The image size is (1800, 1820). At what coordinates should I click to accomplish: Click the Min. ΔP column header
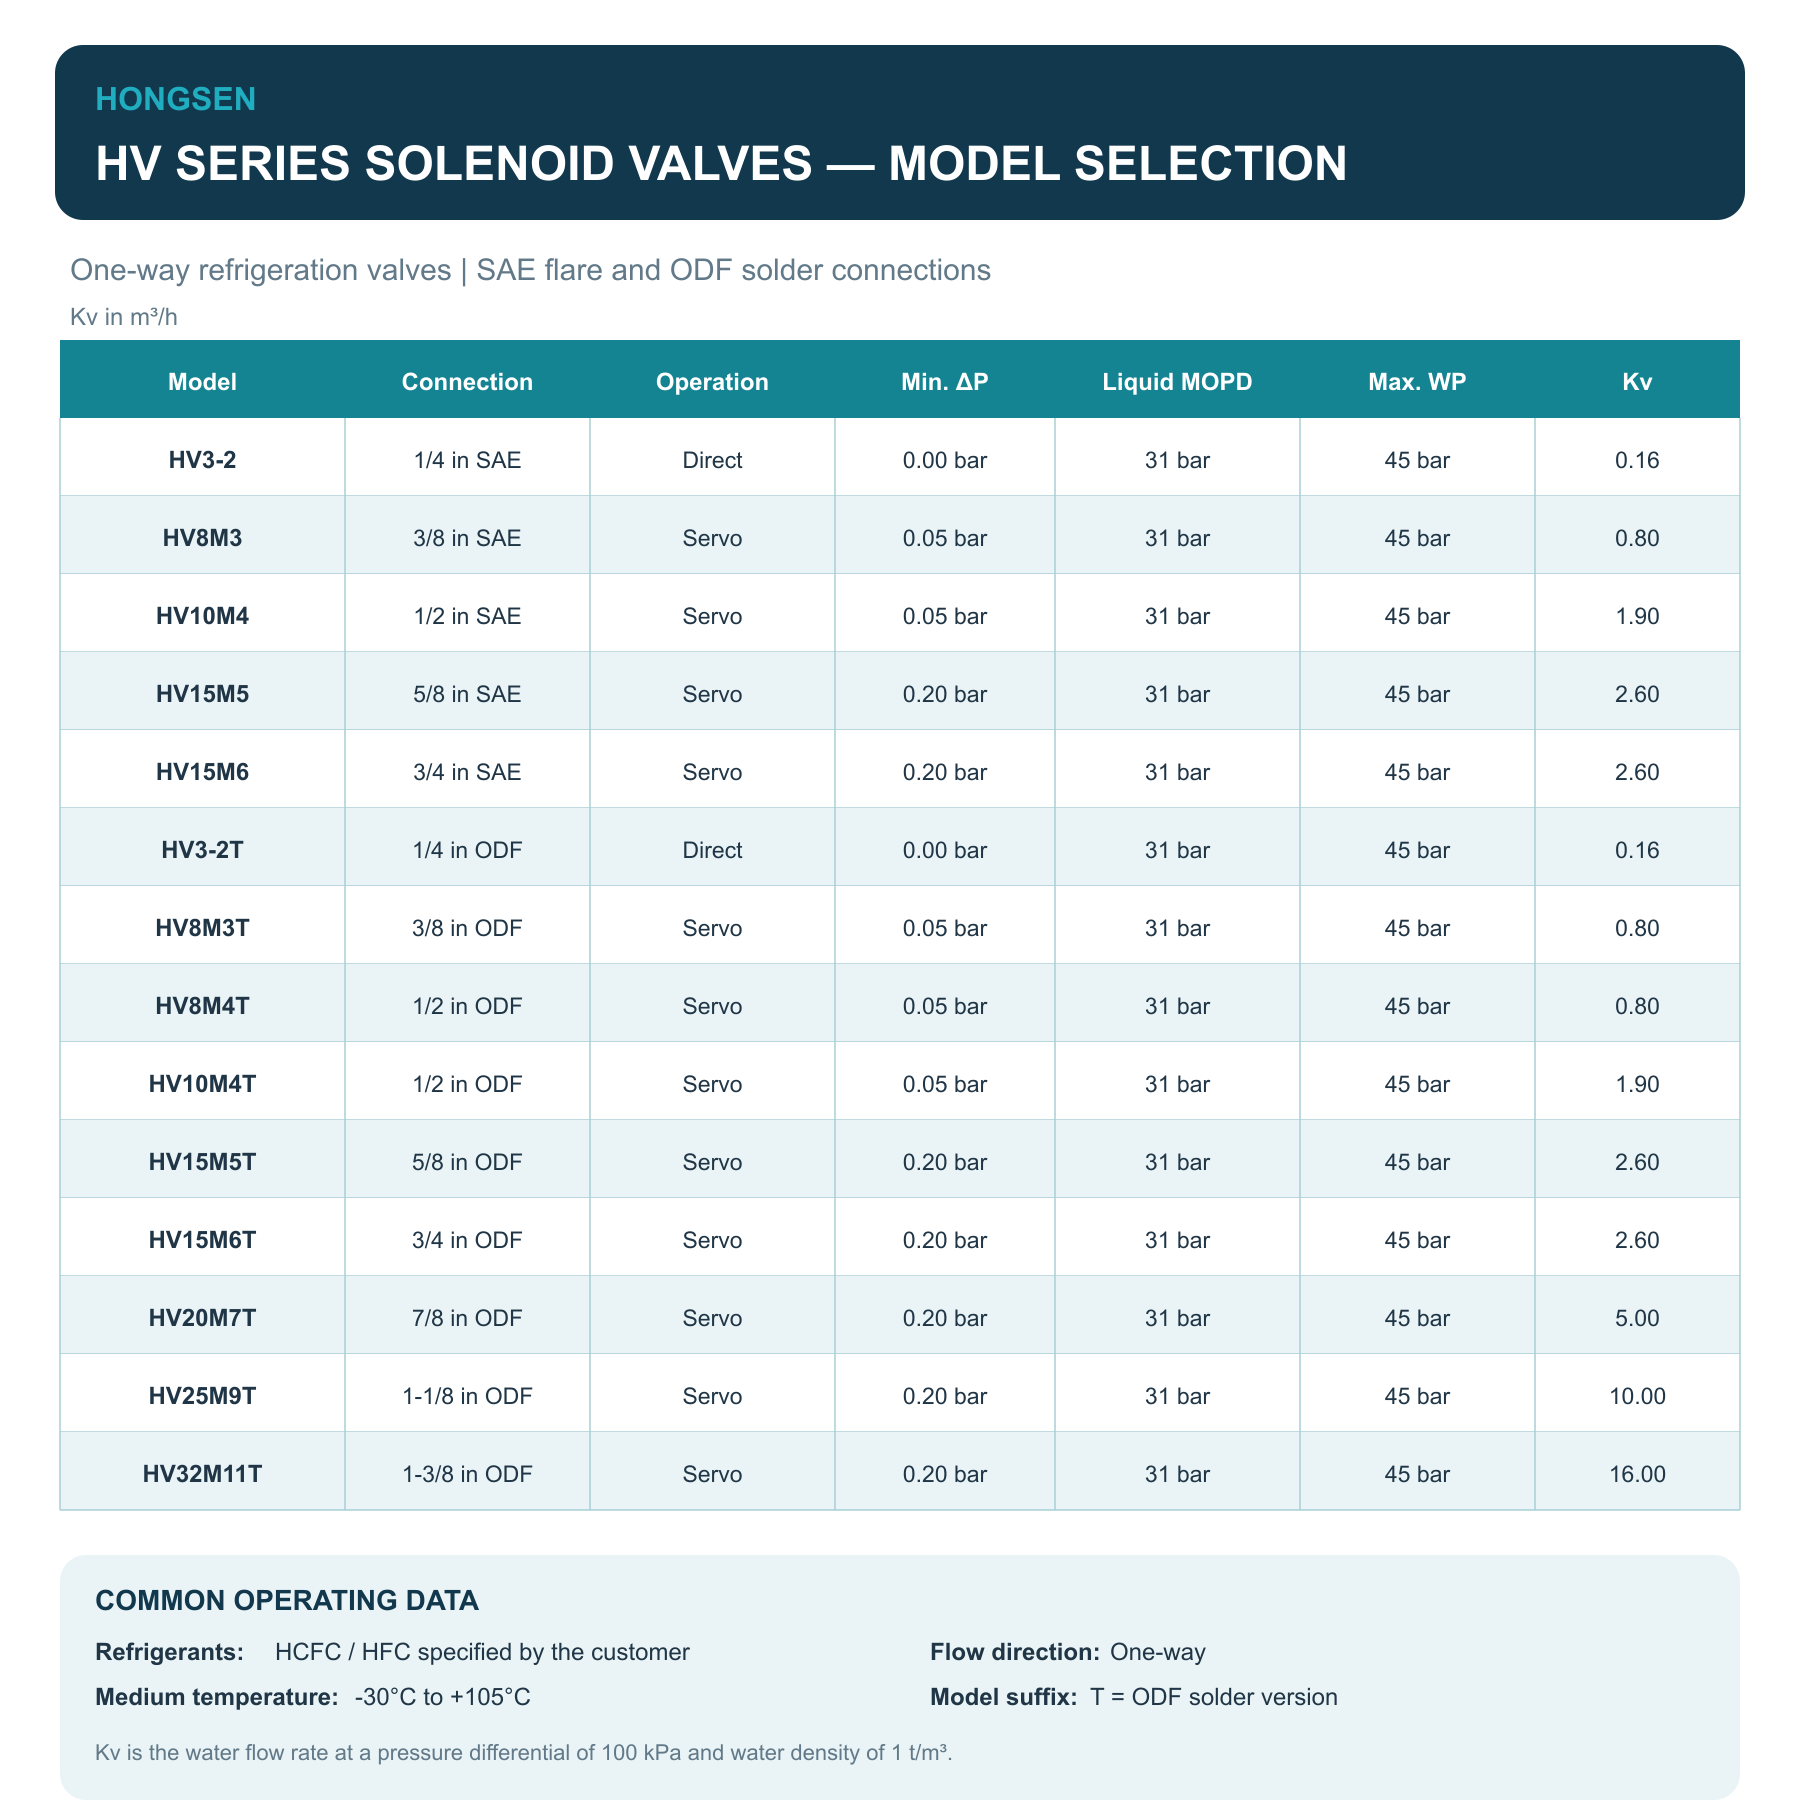944,381
